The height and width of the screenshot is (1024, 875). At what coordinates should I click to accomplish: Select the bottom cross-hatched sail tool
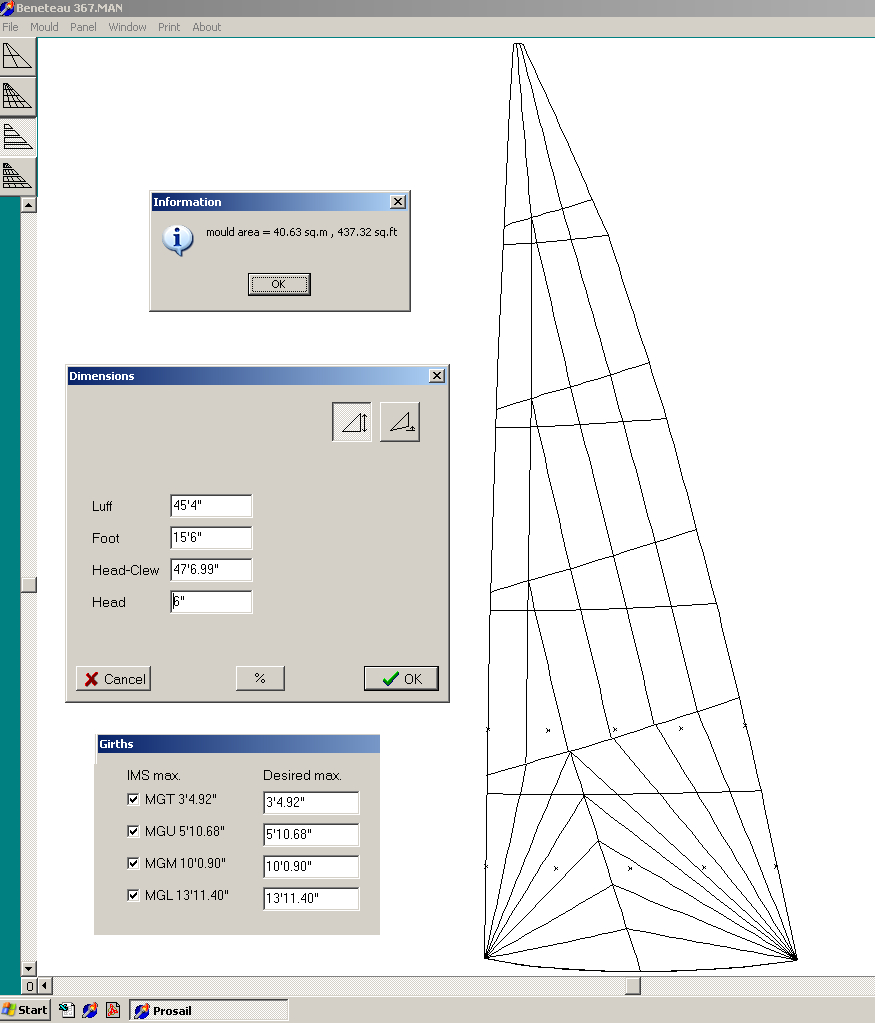[18, 176]
